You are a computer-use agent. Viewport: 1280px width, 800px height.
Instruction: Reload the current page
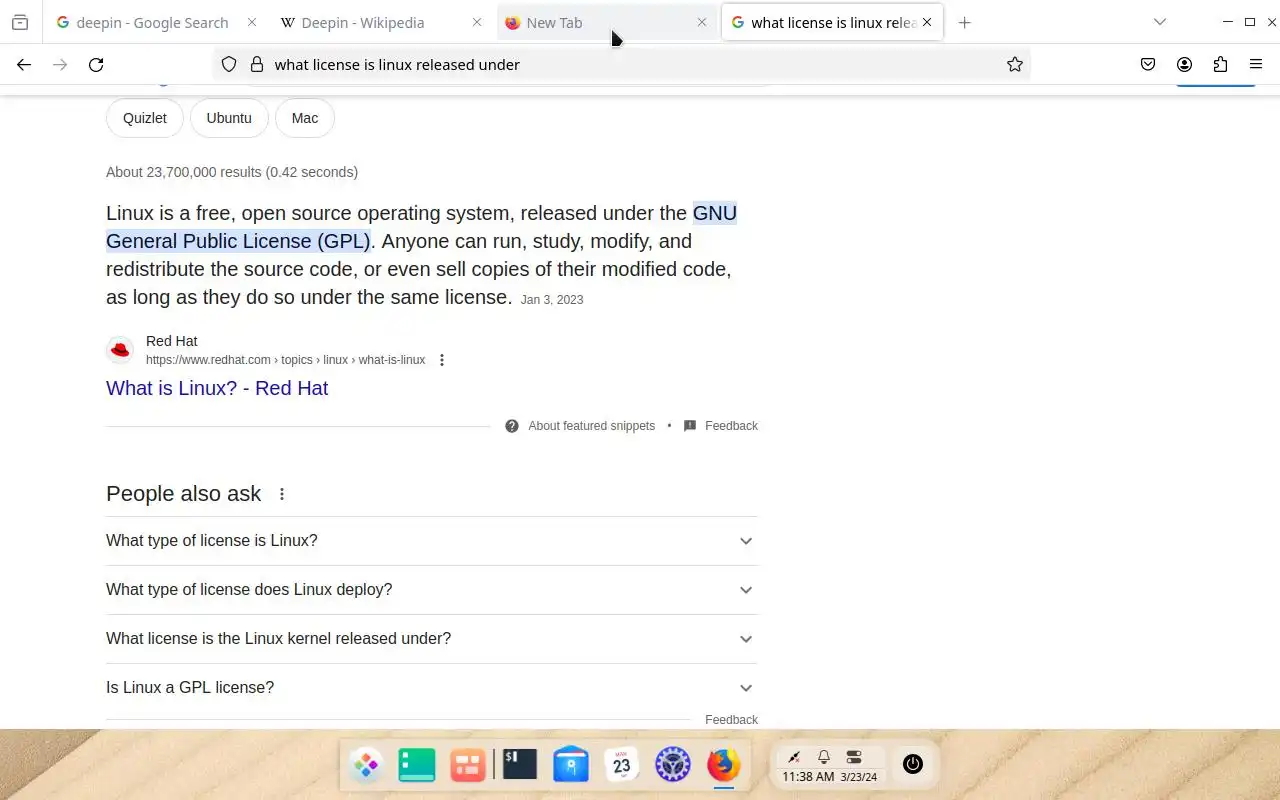pyautogui.click(x=96, y=64)
